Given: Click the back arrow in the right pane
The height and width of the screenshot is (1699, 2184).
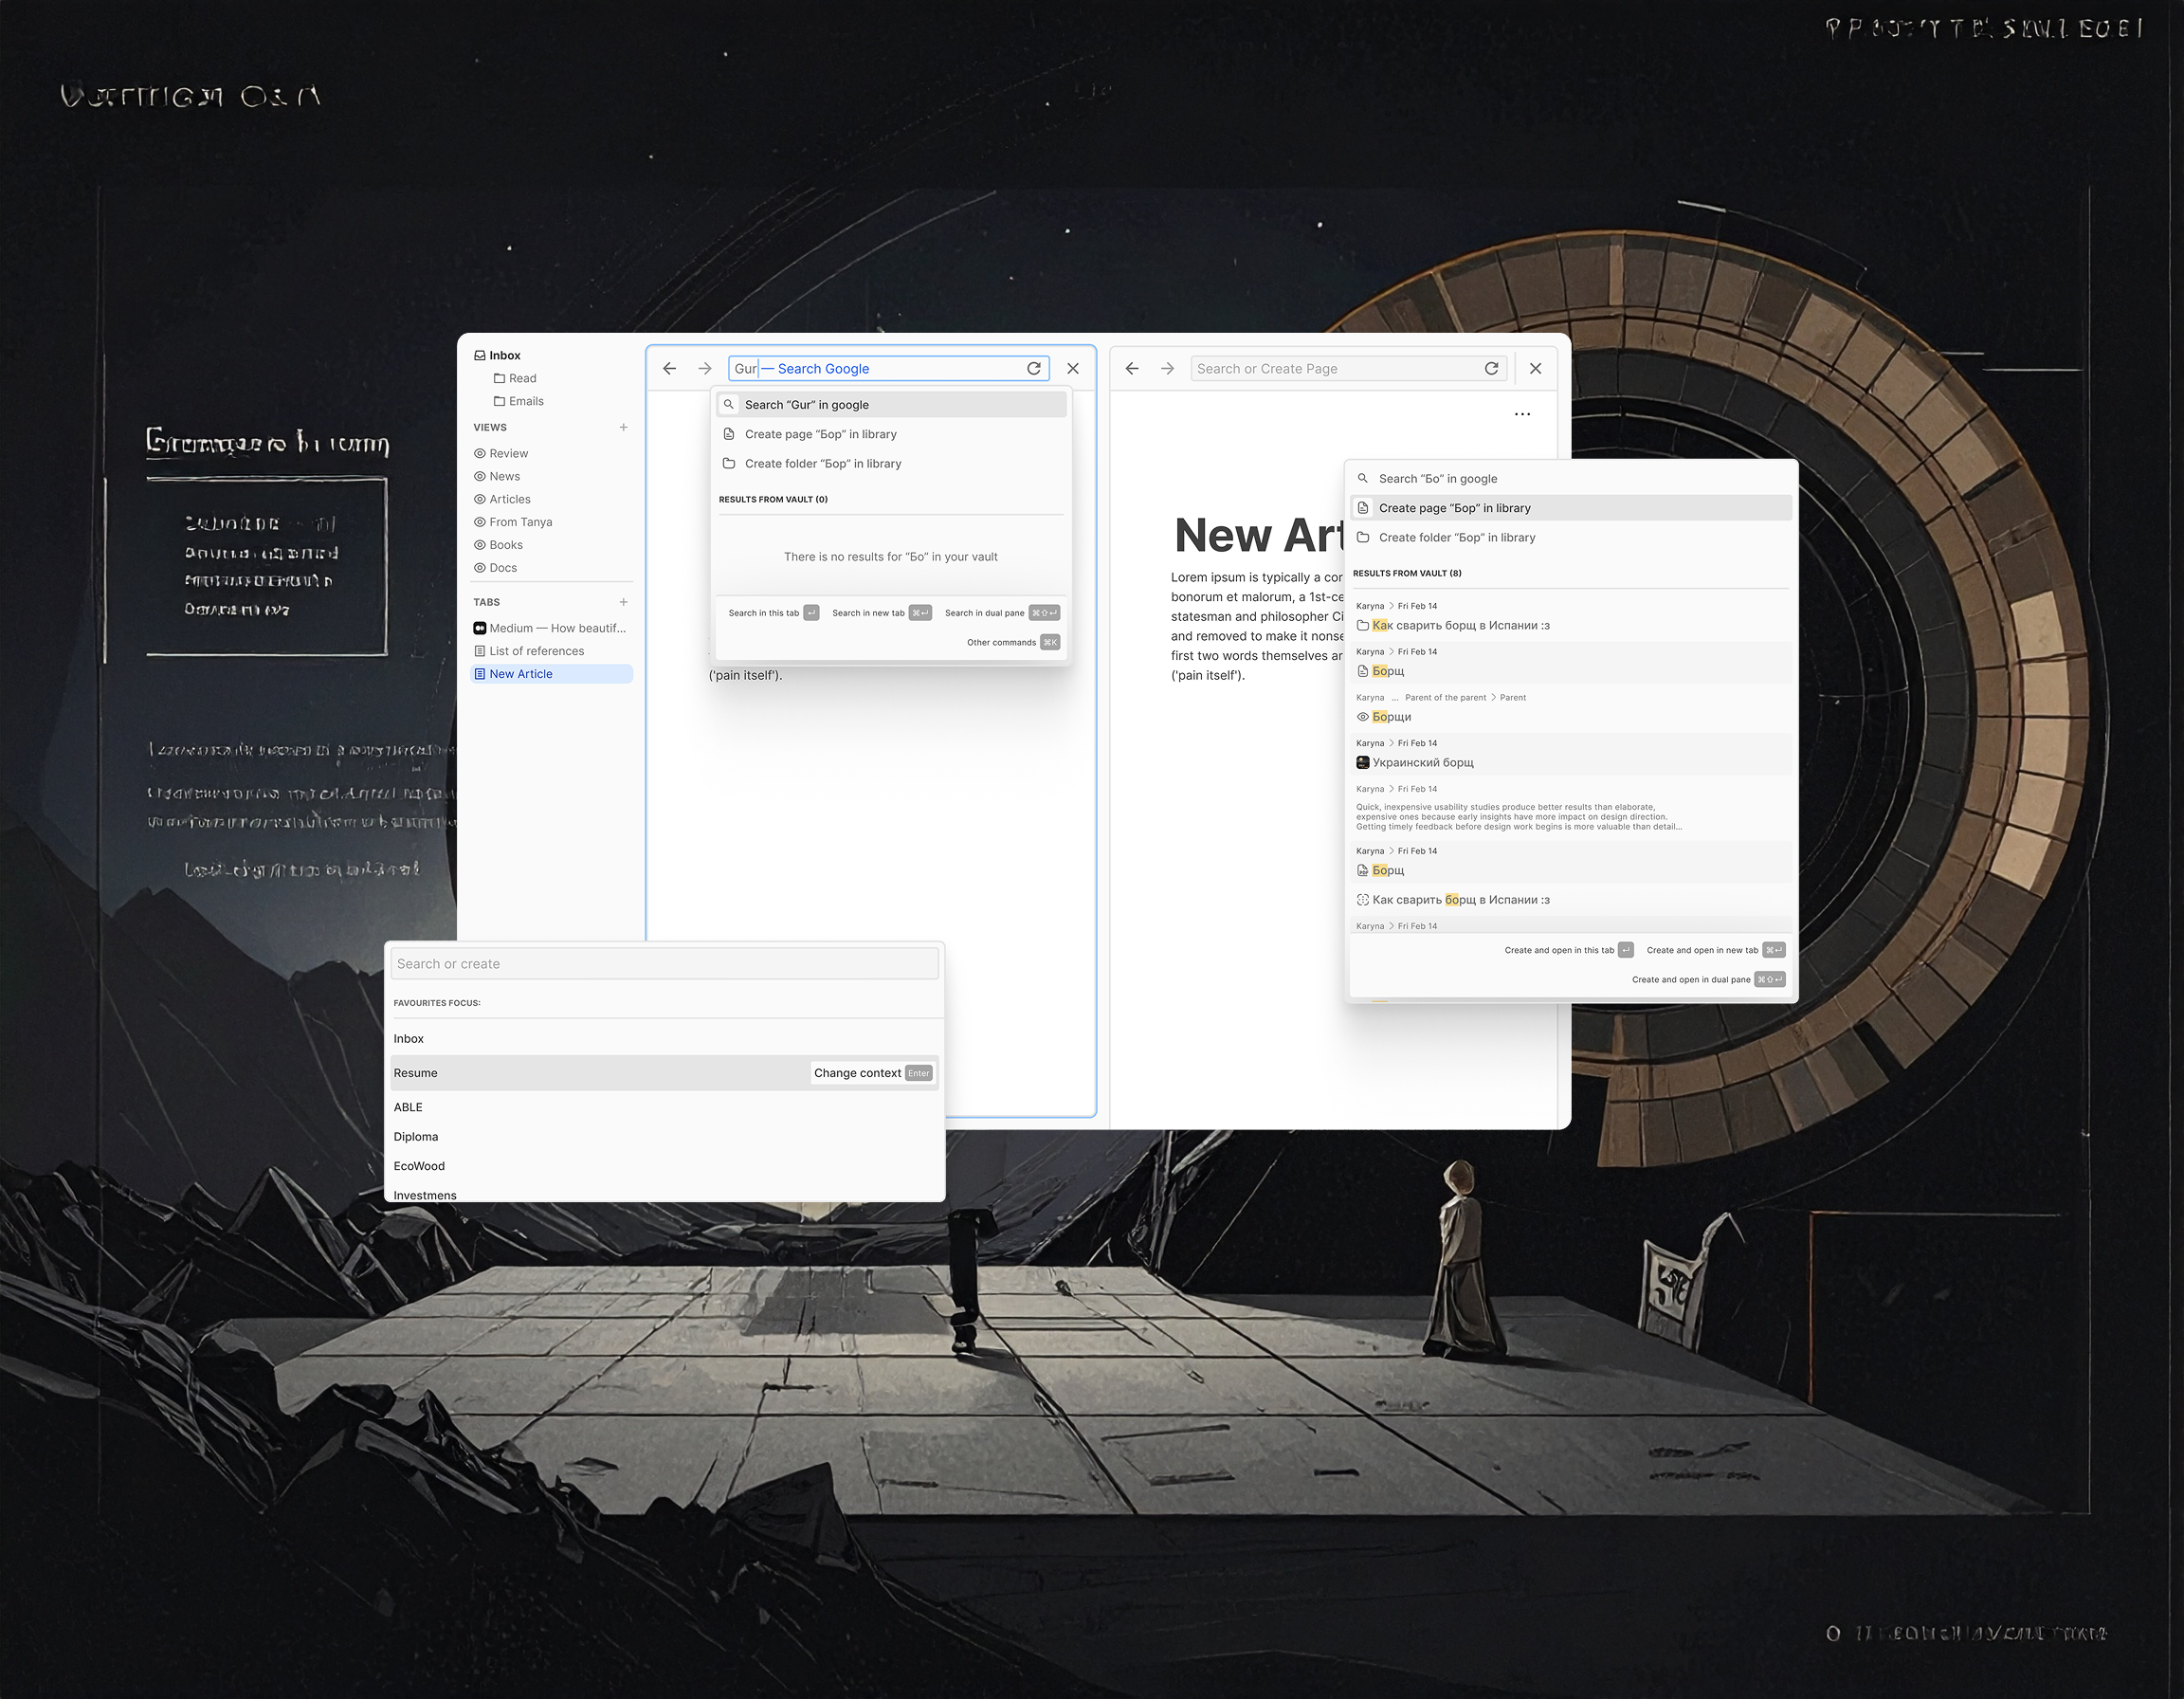Looking at the screenshot, I should click(x=1132, y=368).
